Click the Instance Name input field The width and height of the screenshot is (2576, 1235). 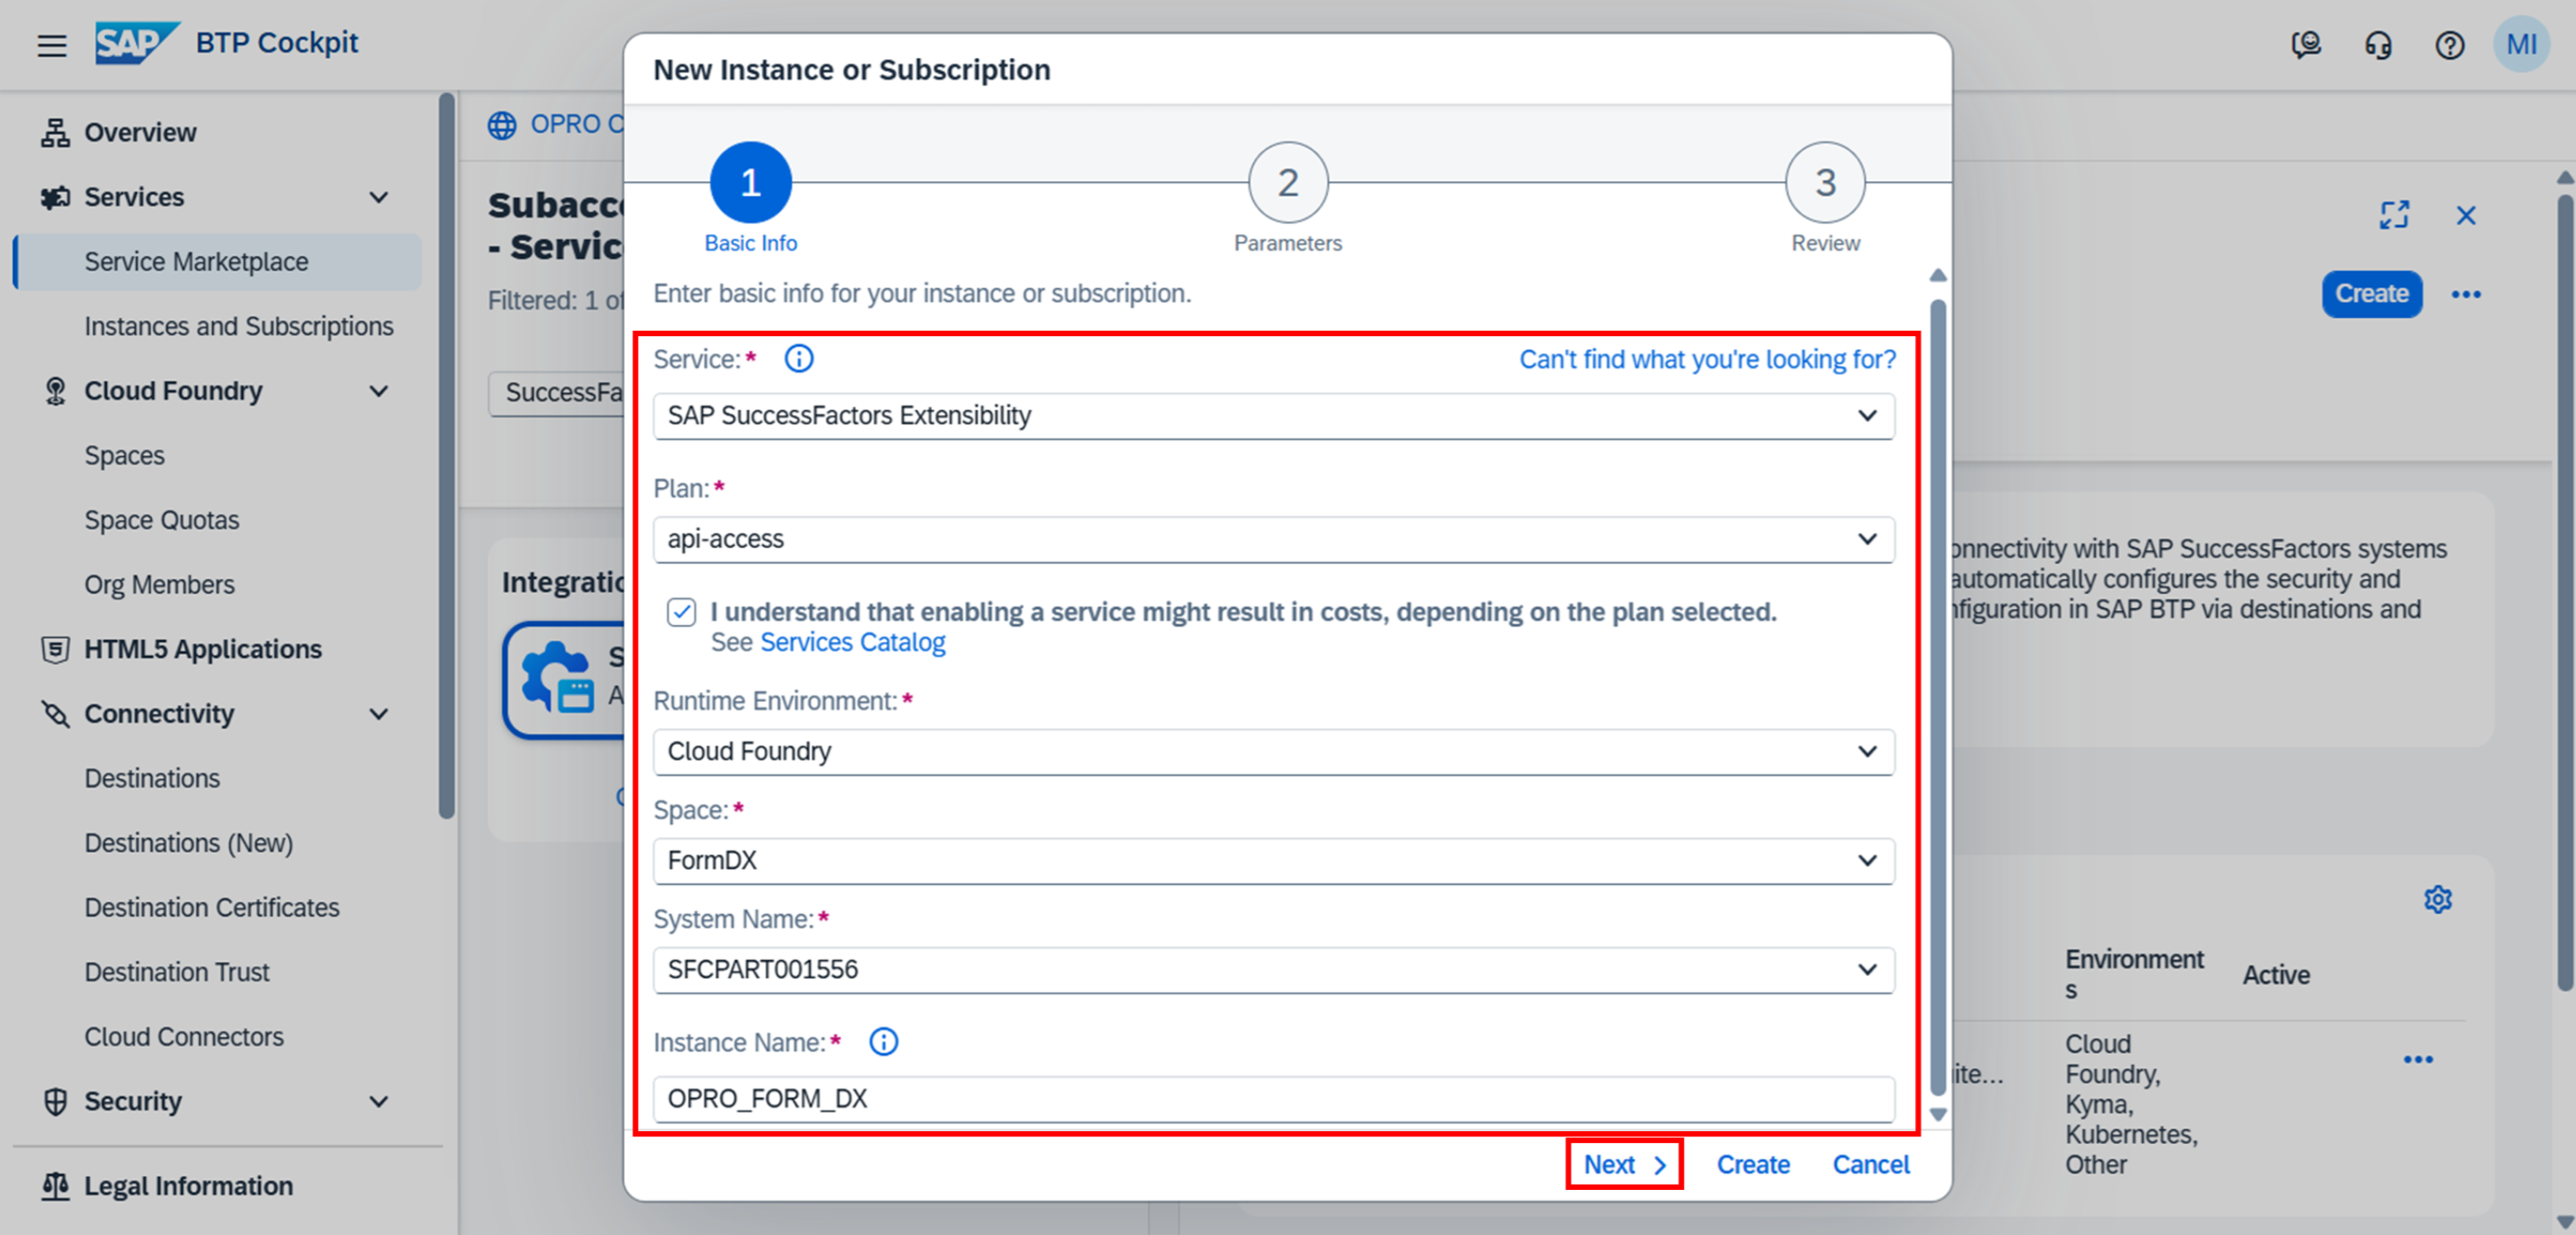pos(1272,1098)
